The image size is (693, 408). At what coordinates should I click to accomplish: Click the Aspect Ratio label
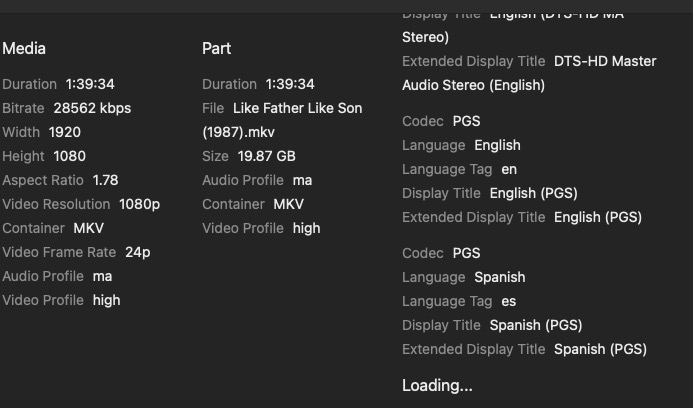(x=43, y=180)
